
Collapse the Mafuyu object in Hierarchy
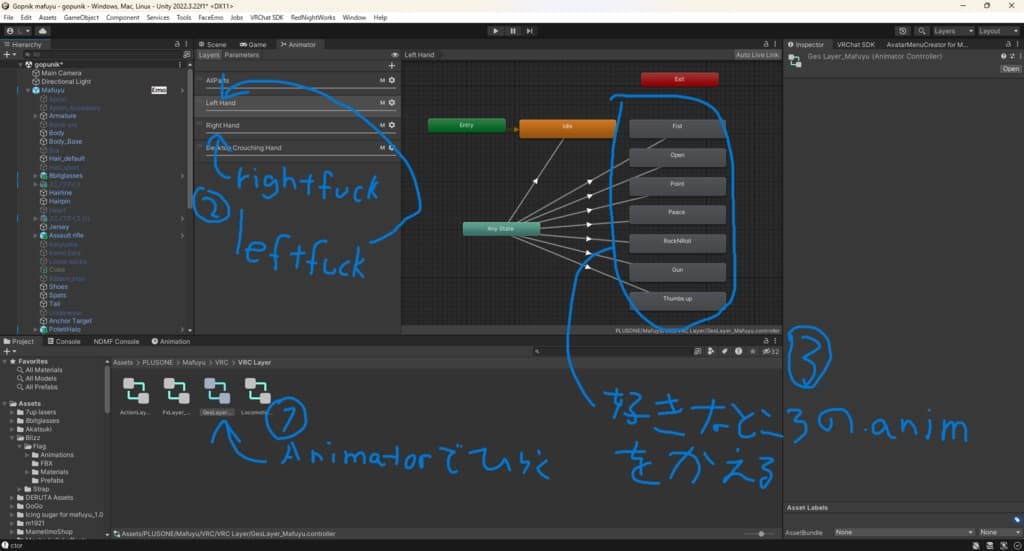coord(27,90)
